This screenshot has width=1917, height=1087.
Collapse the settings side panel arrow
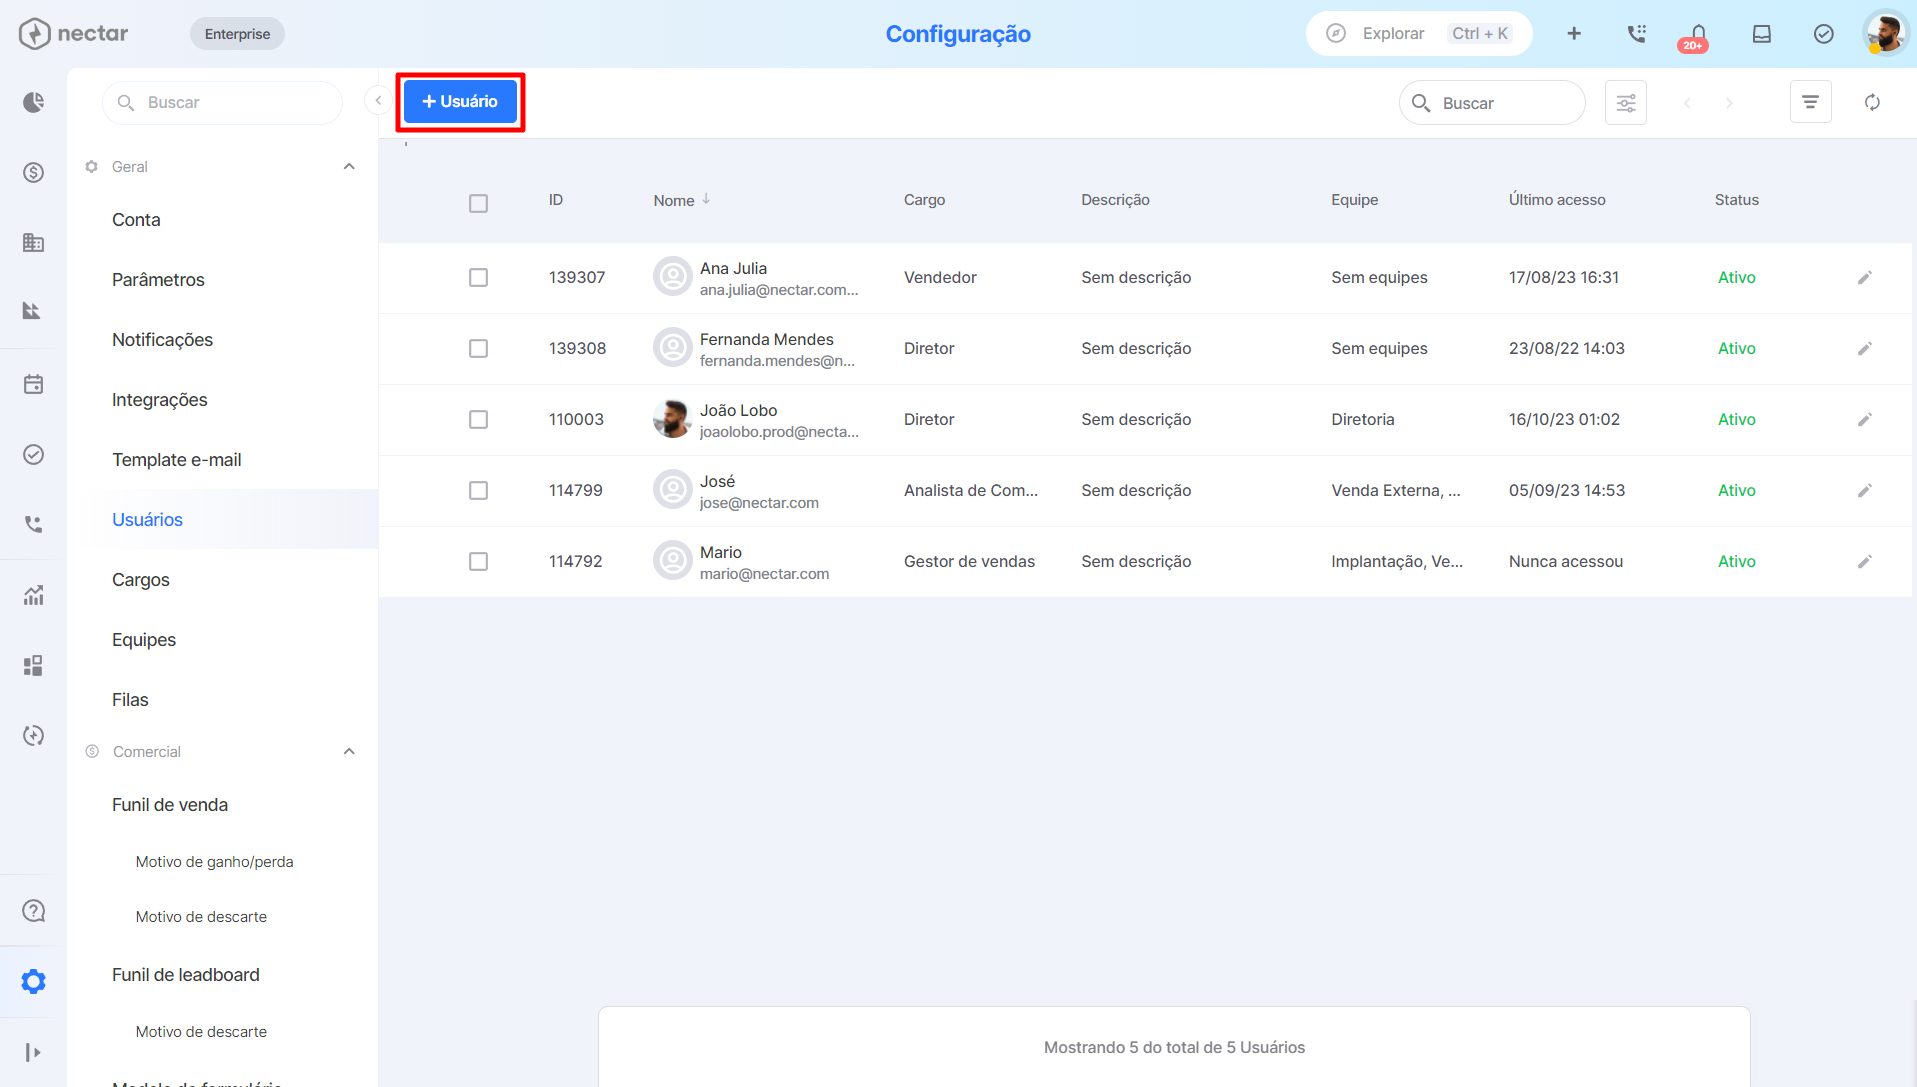click(378, 100)
